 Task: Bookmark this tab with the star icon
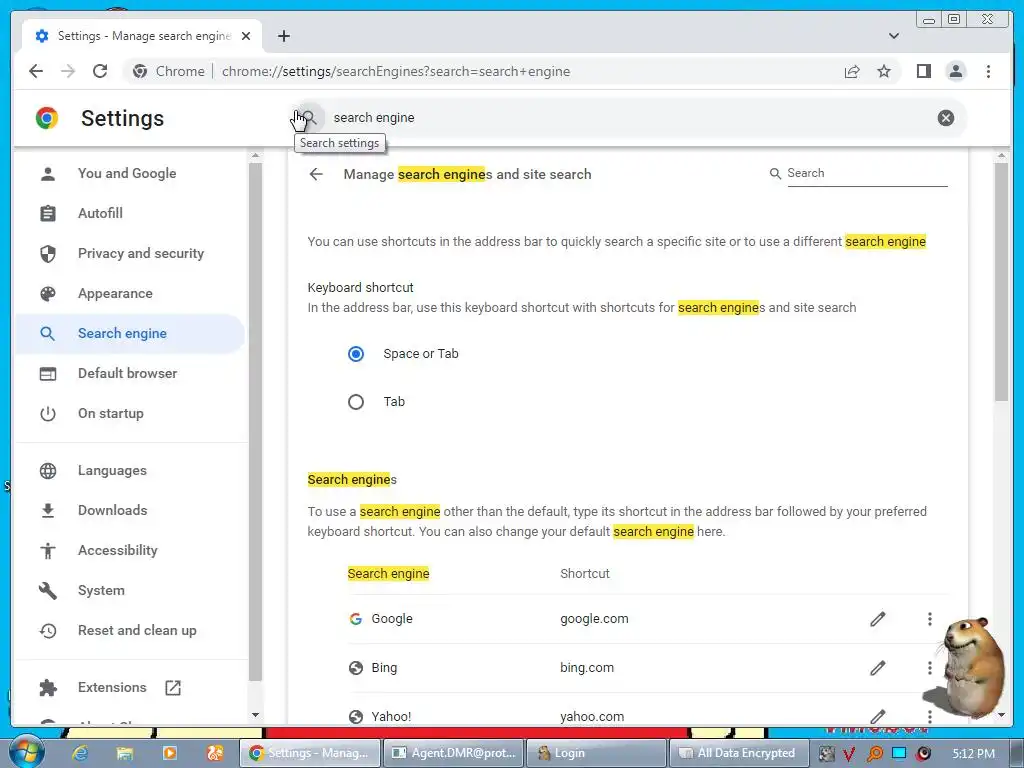(884, 71)
